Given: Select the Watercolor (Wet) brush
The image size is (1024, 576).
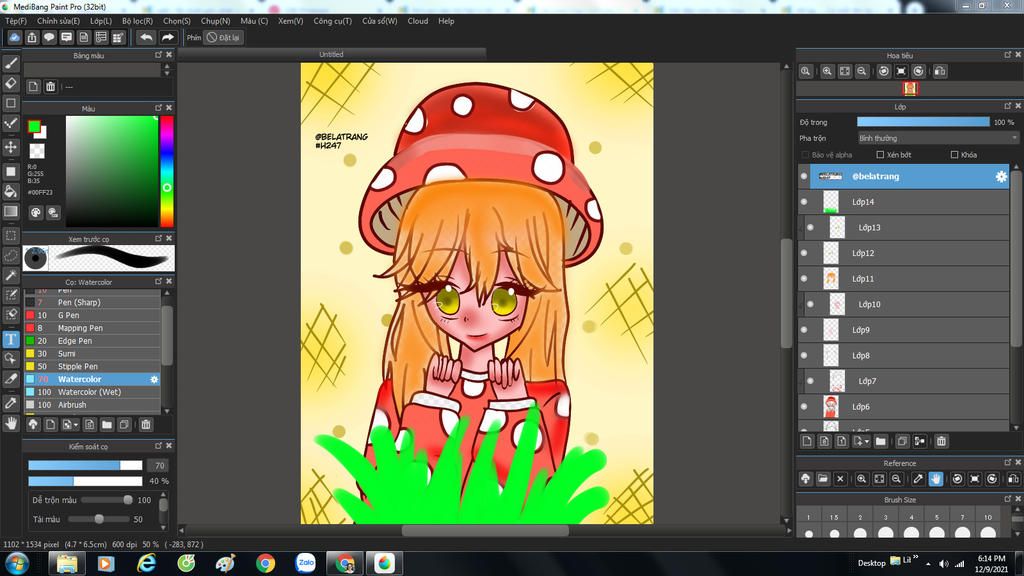Looking at the screenshot, I should 92,392.
